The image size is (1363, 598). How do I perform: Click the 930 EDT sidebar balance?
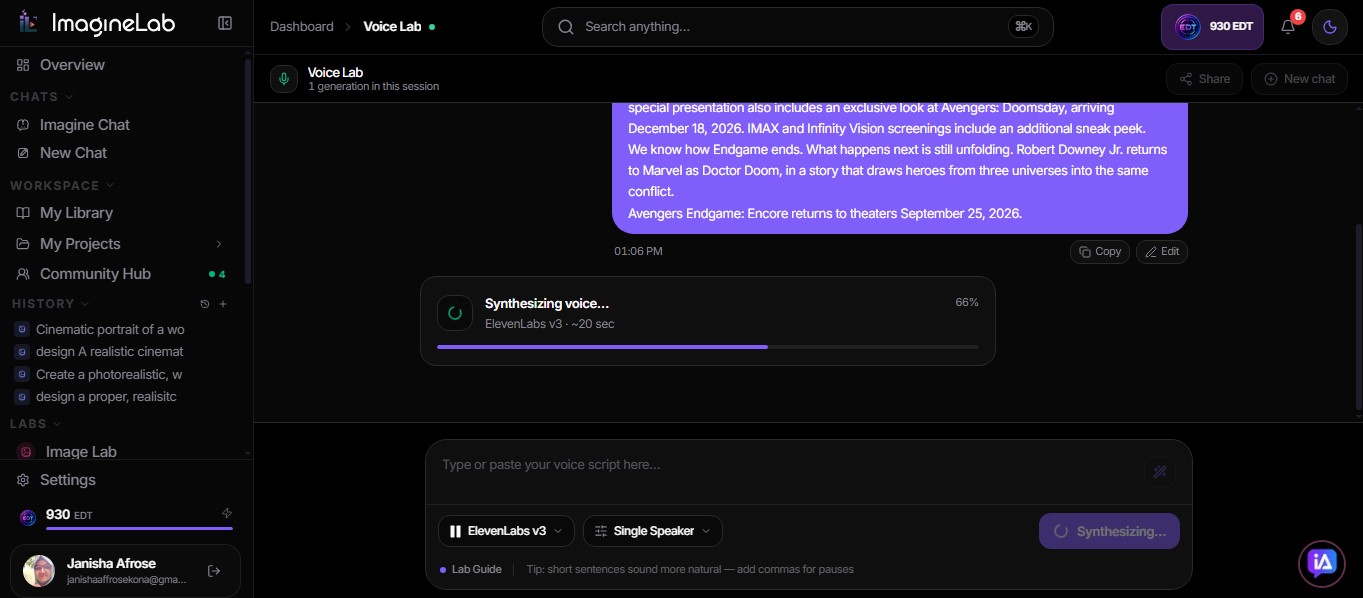point(69,515)
